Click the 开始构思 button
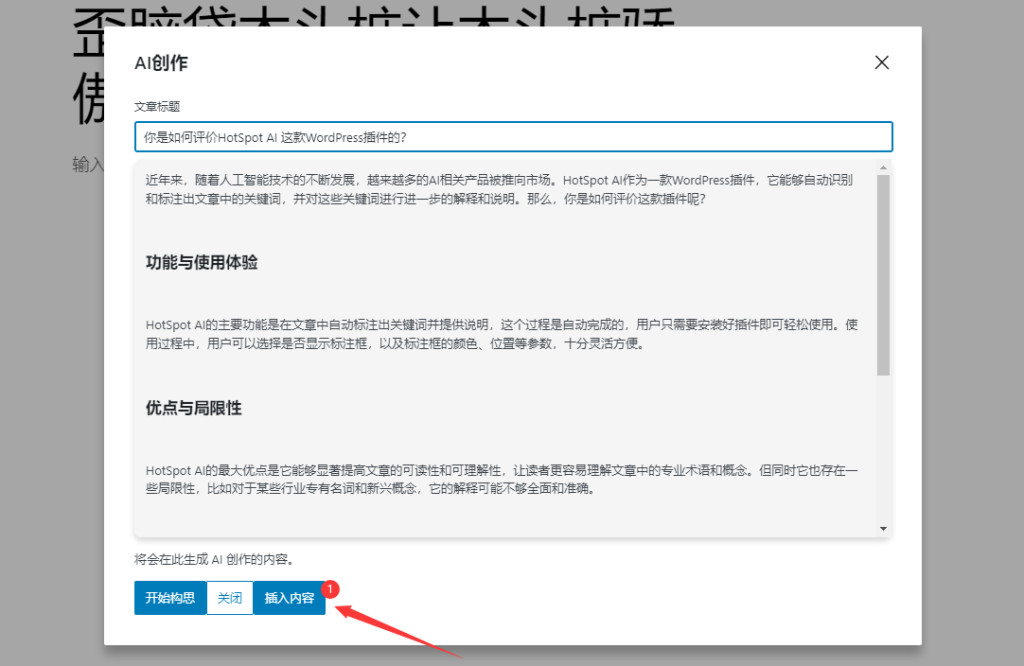 coord(169,597)
